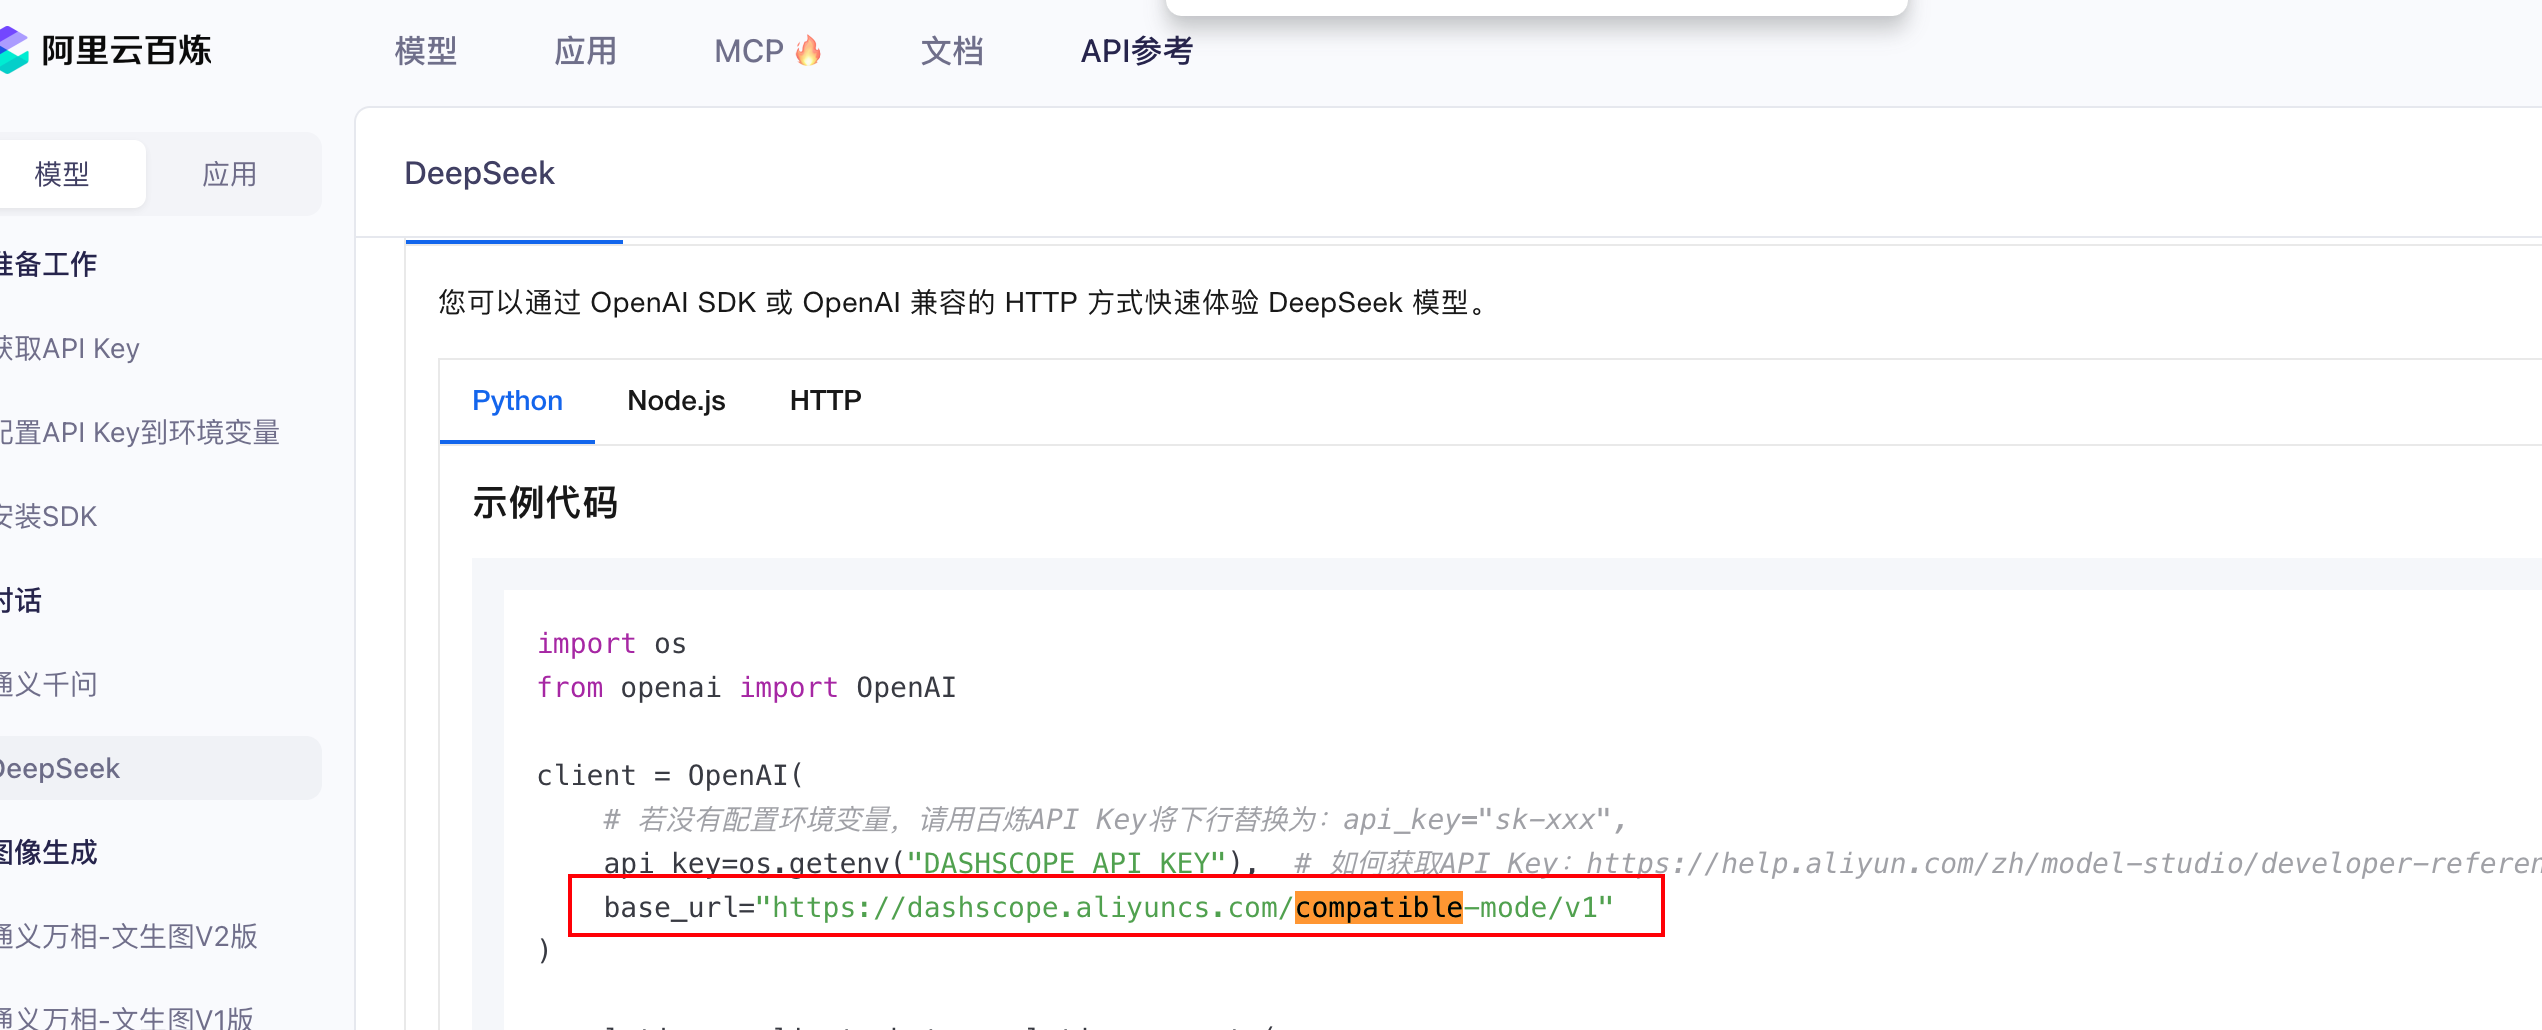Click the 'client = OpenAI(' code line
Screen dimensions: 2542x1030
670,775
